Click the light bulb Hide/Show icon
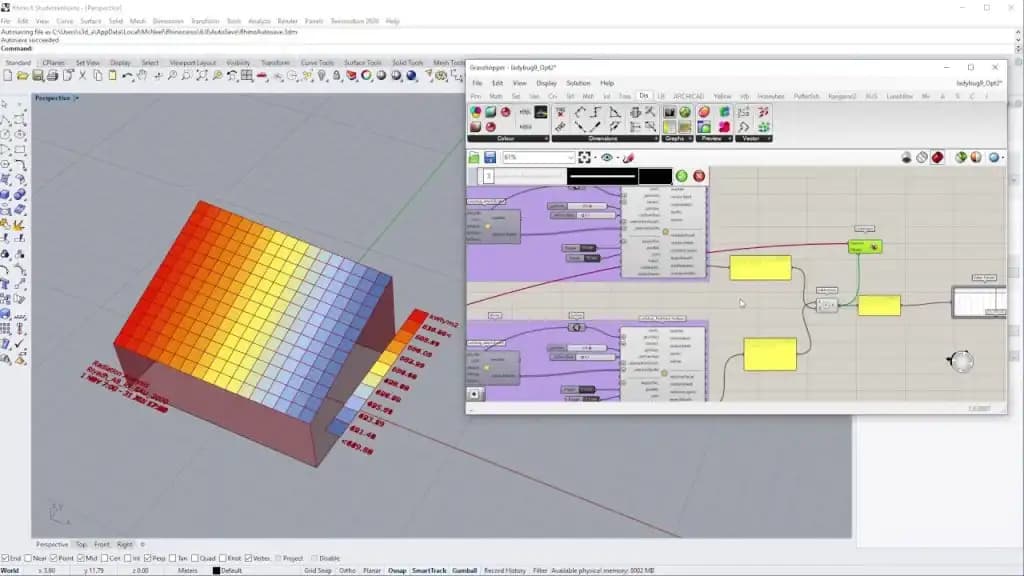 coord(322,76)
